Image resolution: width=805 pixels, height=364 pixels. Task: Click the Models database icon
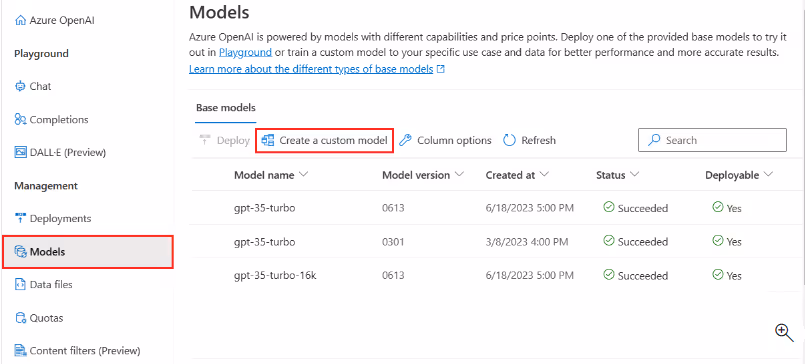[x=20, y=252]
